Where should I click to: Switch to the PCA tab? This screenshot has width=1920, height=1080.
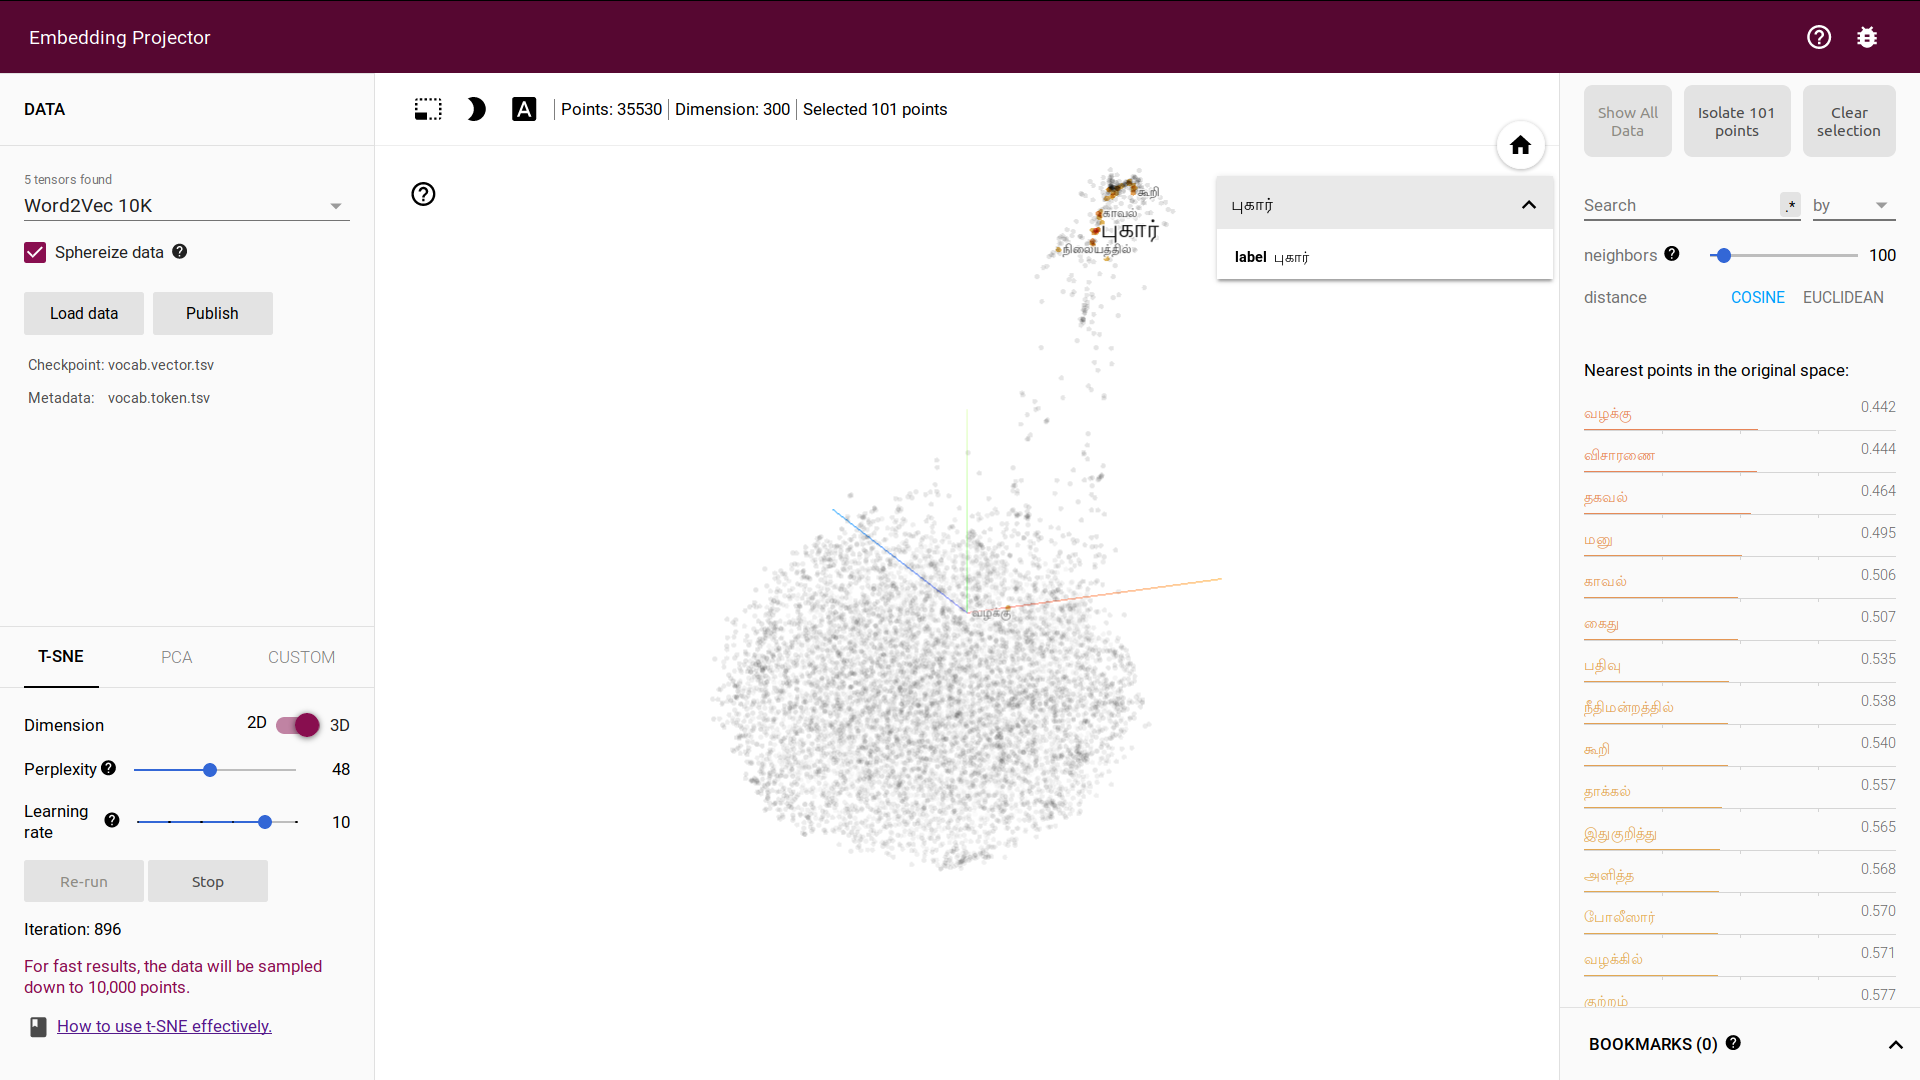point(176,657)
